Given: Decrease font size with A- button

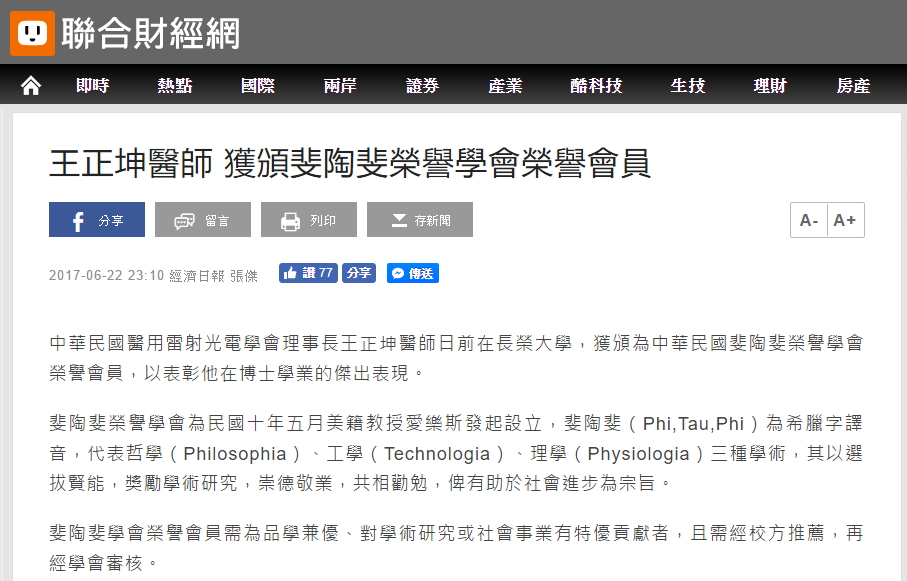Looking at the screenshot, I should 809,220.
